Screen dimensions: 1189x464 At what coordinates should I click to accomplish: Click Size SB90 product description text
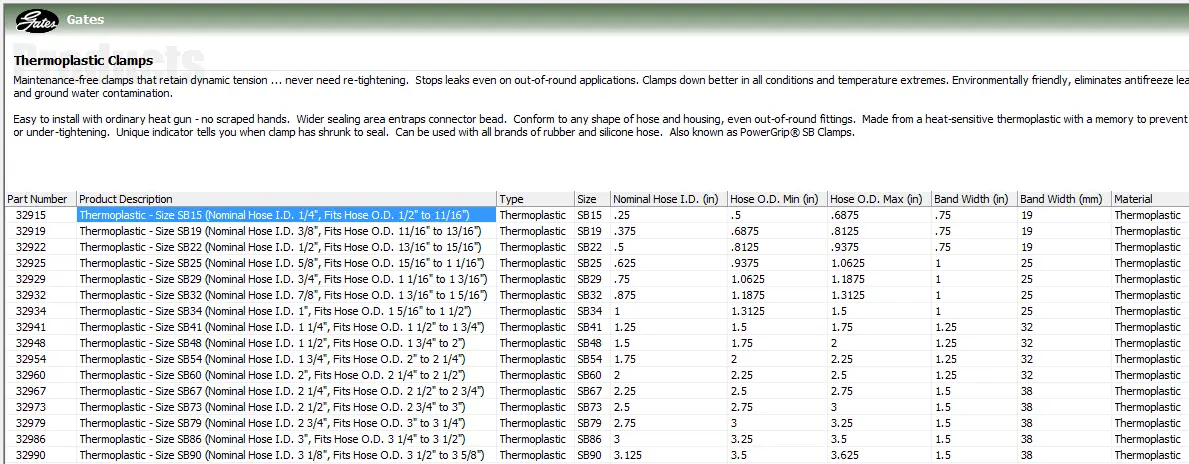[282, 455]
